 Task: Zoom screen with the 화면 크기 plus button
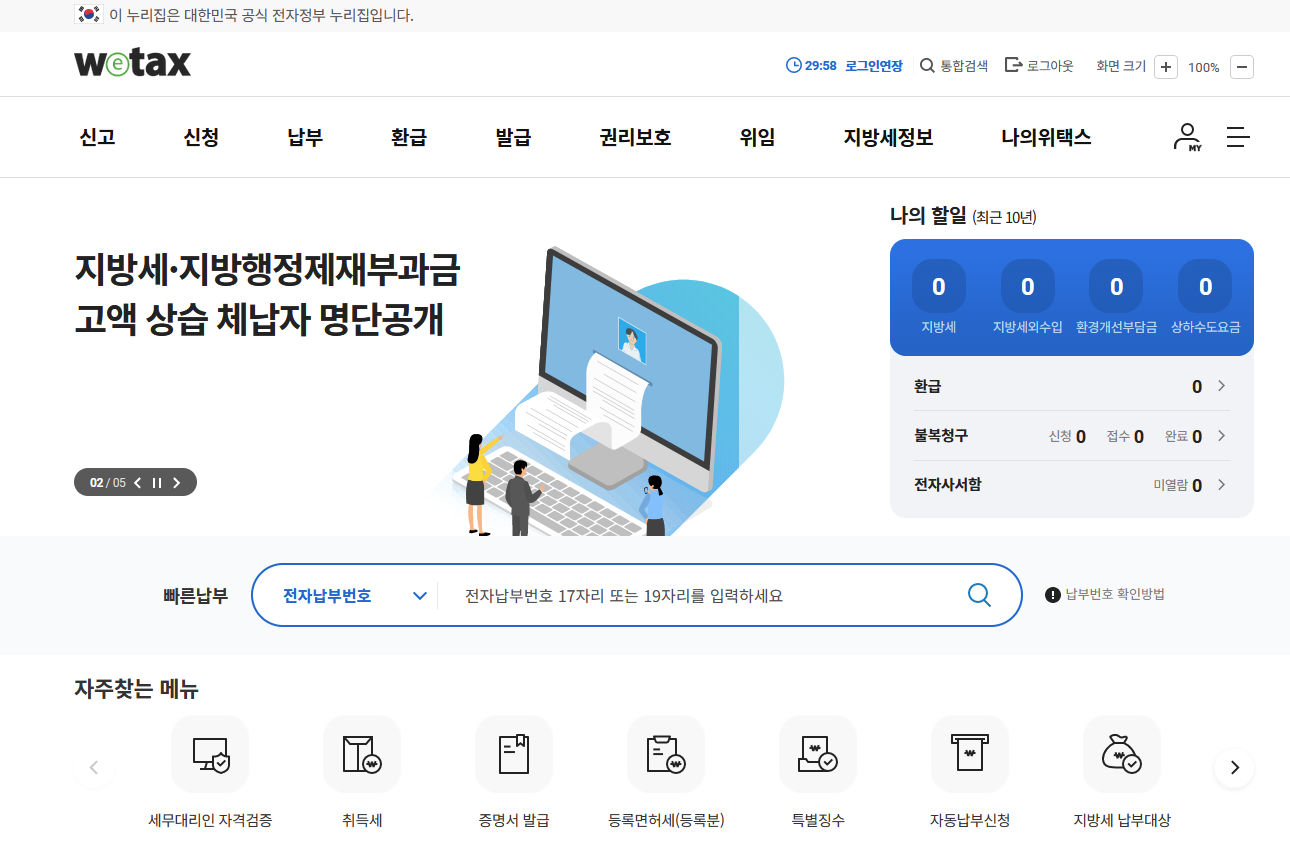tap(1165, 66)
